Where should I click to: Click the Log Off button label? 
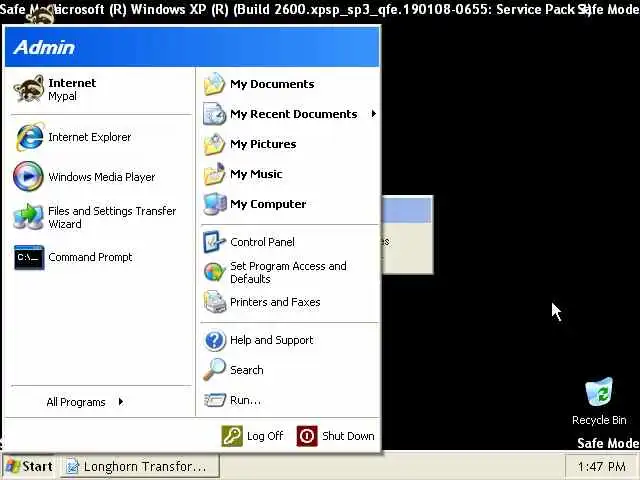(x=265, y=436)
